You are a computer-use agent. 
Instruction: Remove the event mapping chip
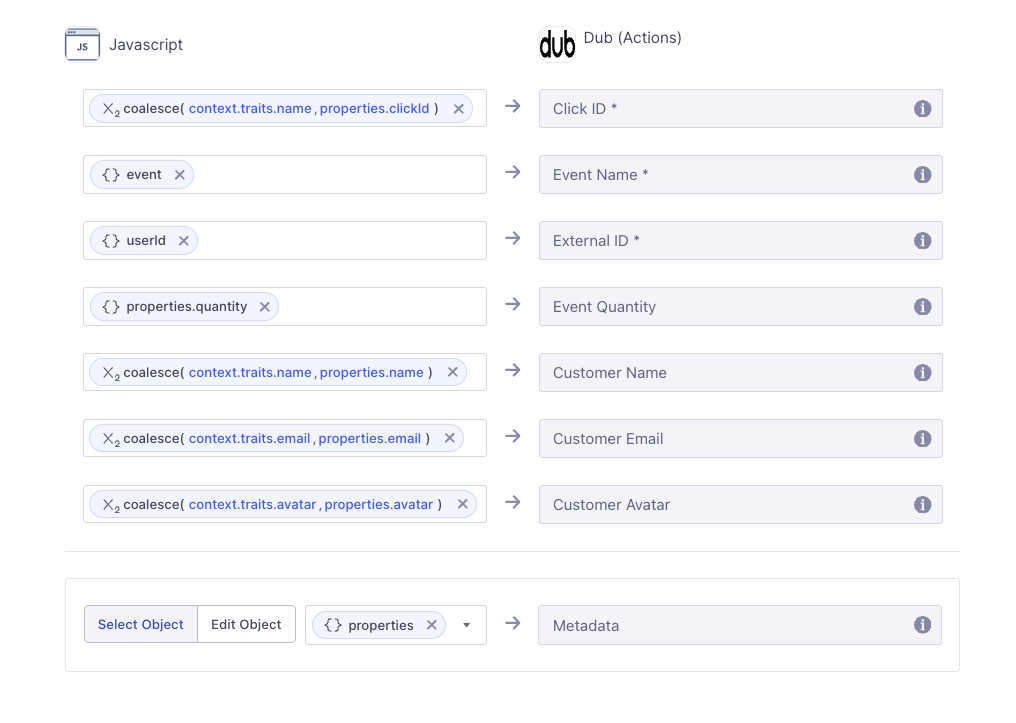pyautogui.click(x=179, y=174)
